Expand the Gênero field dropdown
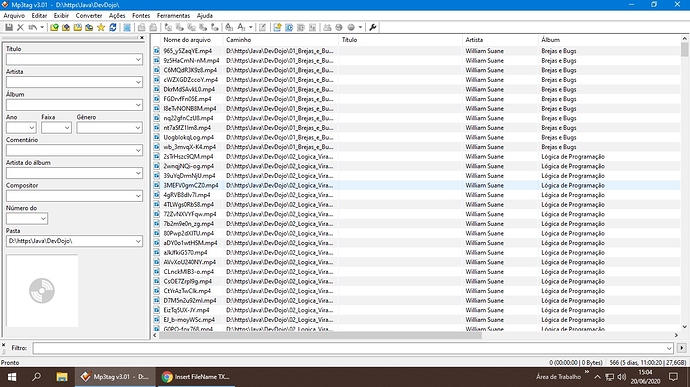Viewport: 690px width, 387px height. pyautogui.click(x=138, y=128)
